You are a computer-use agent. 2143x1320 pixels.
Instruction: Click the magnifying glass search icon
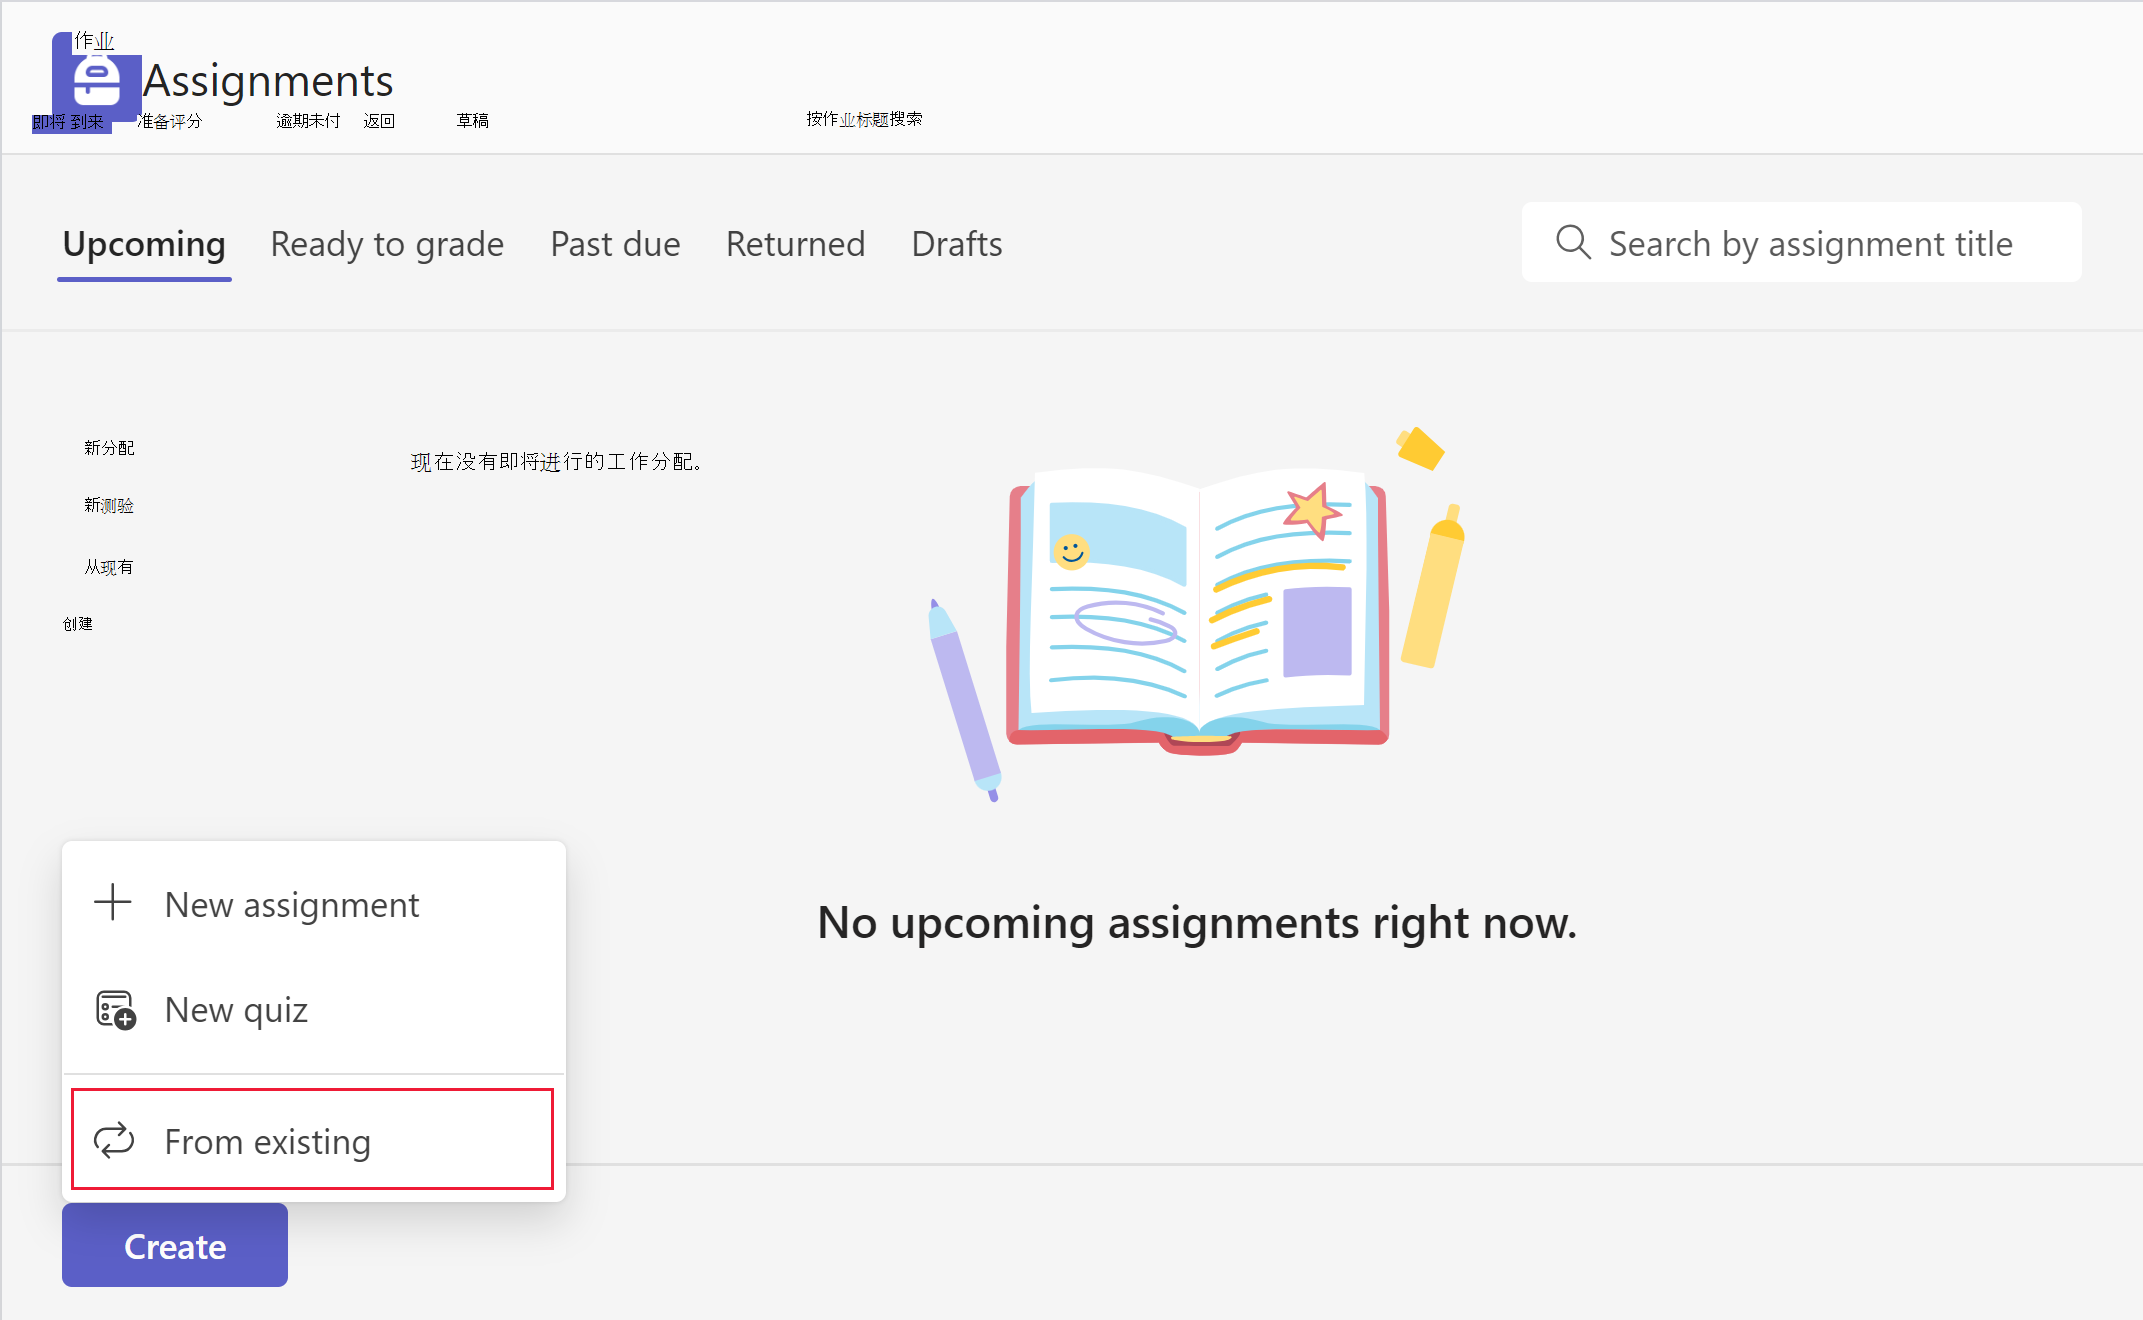point(1573,242)
